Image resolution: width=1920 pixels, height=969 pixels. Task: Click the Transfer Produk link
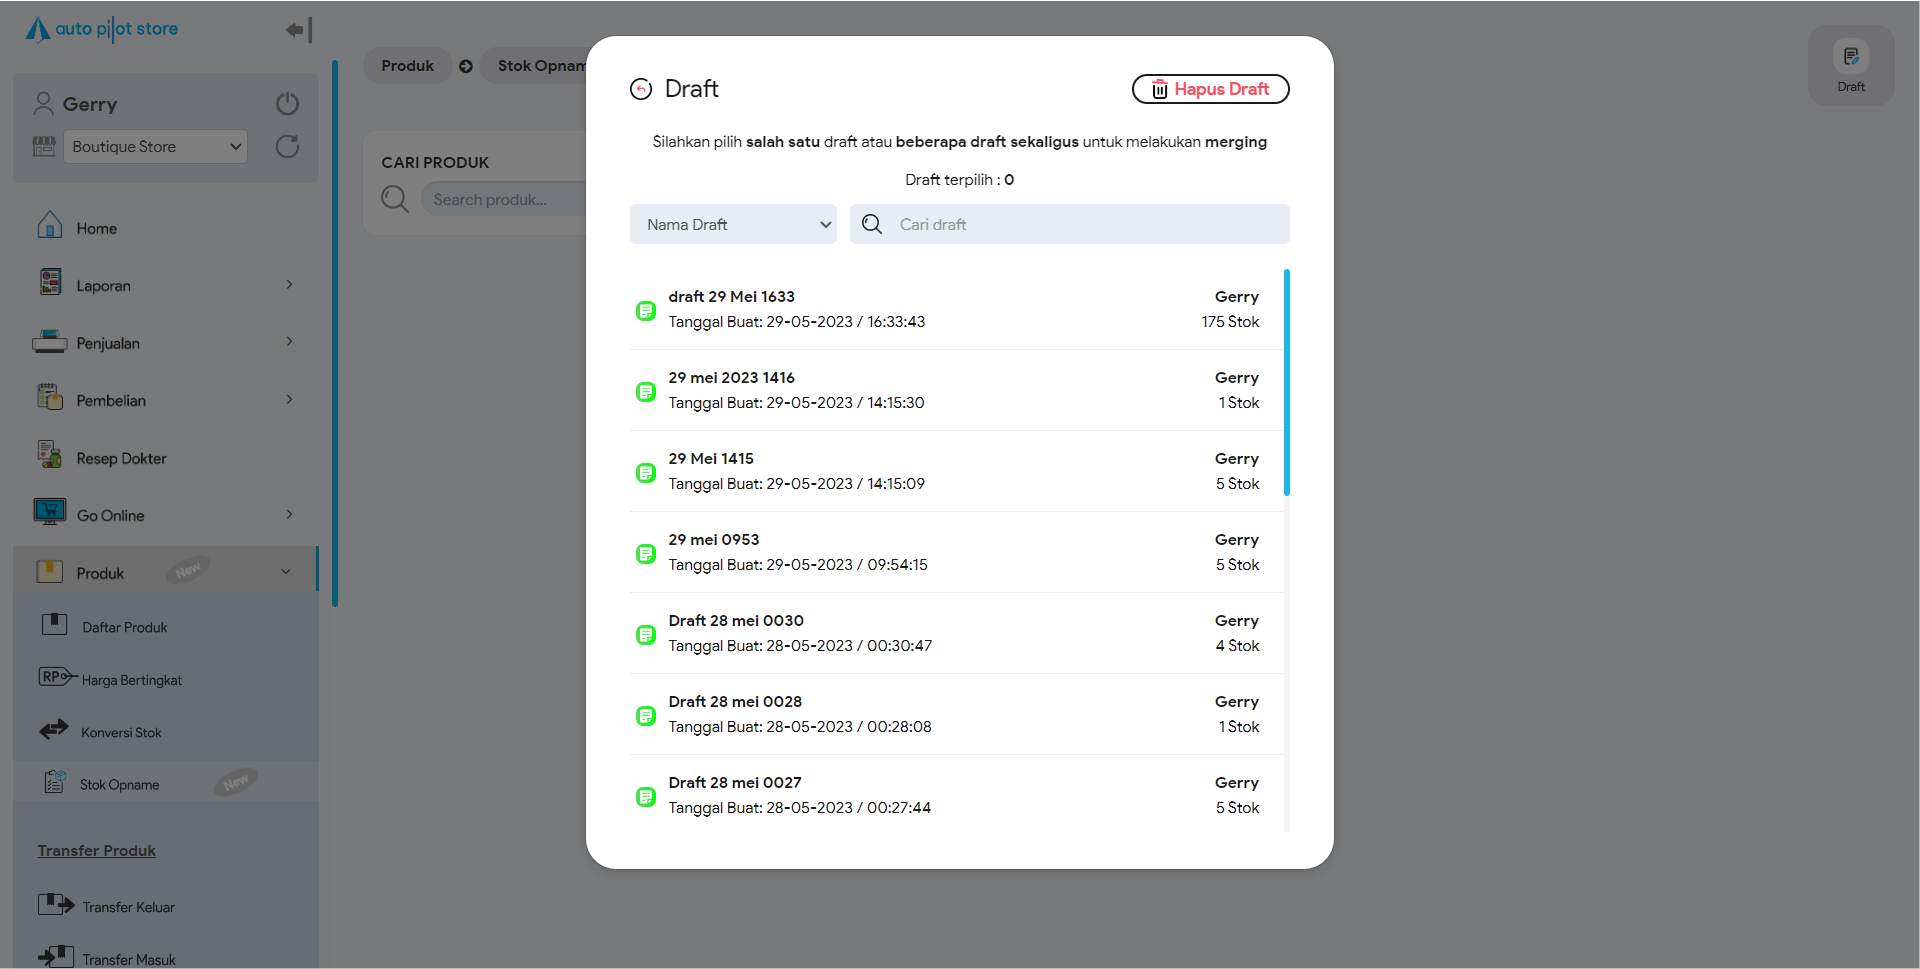point(97,850)
